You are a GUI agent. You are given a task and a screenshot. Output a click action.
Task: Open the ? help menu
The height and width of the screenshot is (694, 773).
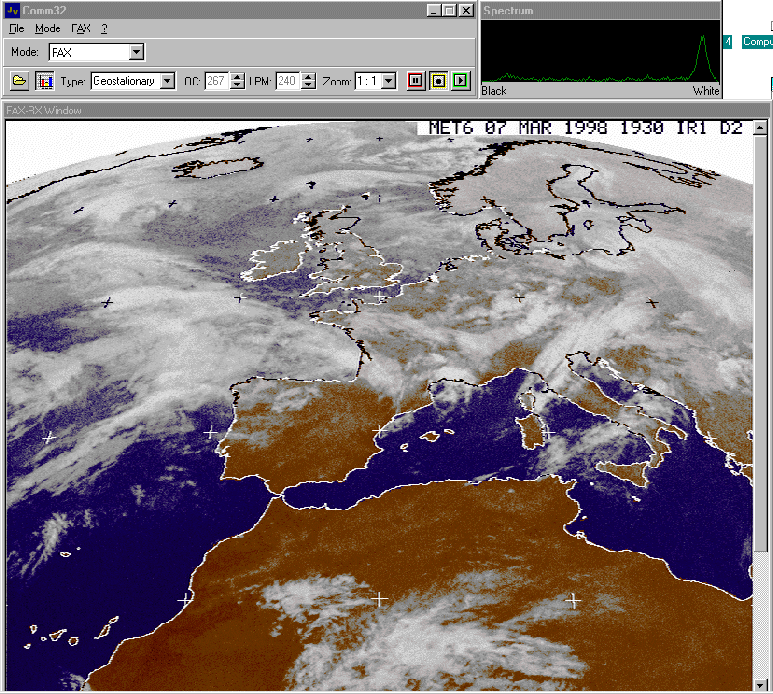click(104, 29)
